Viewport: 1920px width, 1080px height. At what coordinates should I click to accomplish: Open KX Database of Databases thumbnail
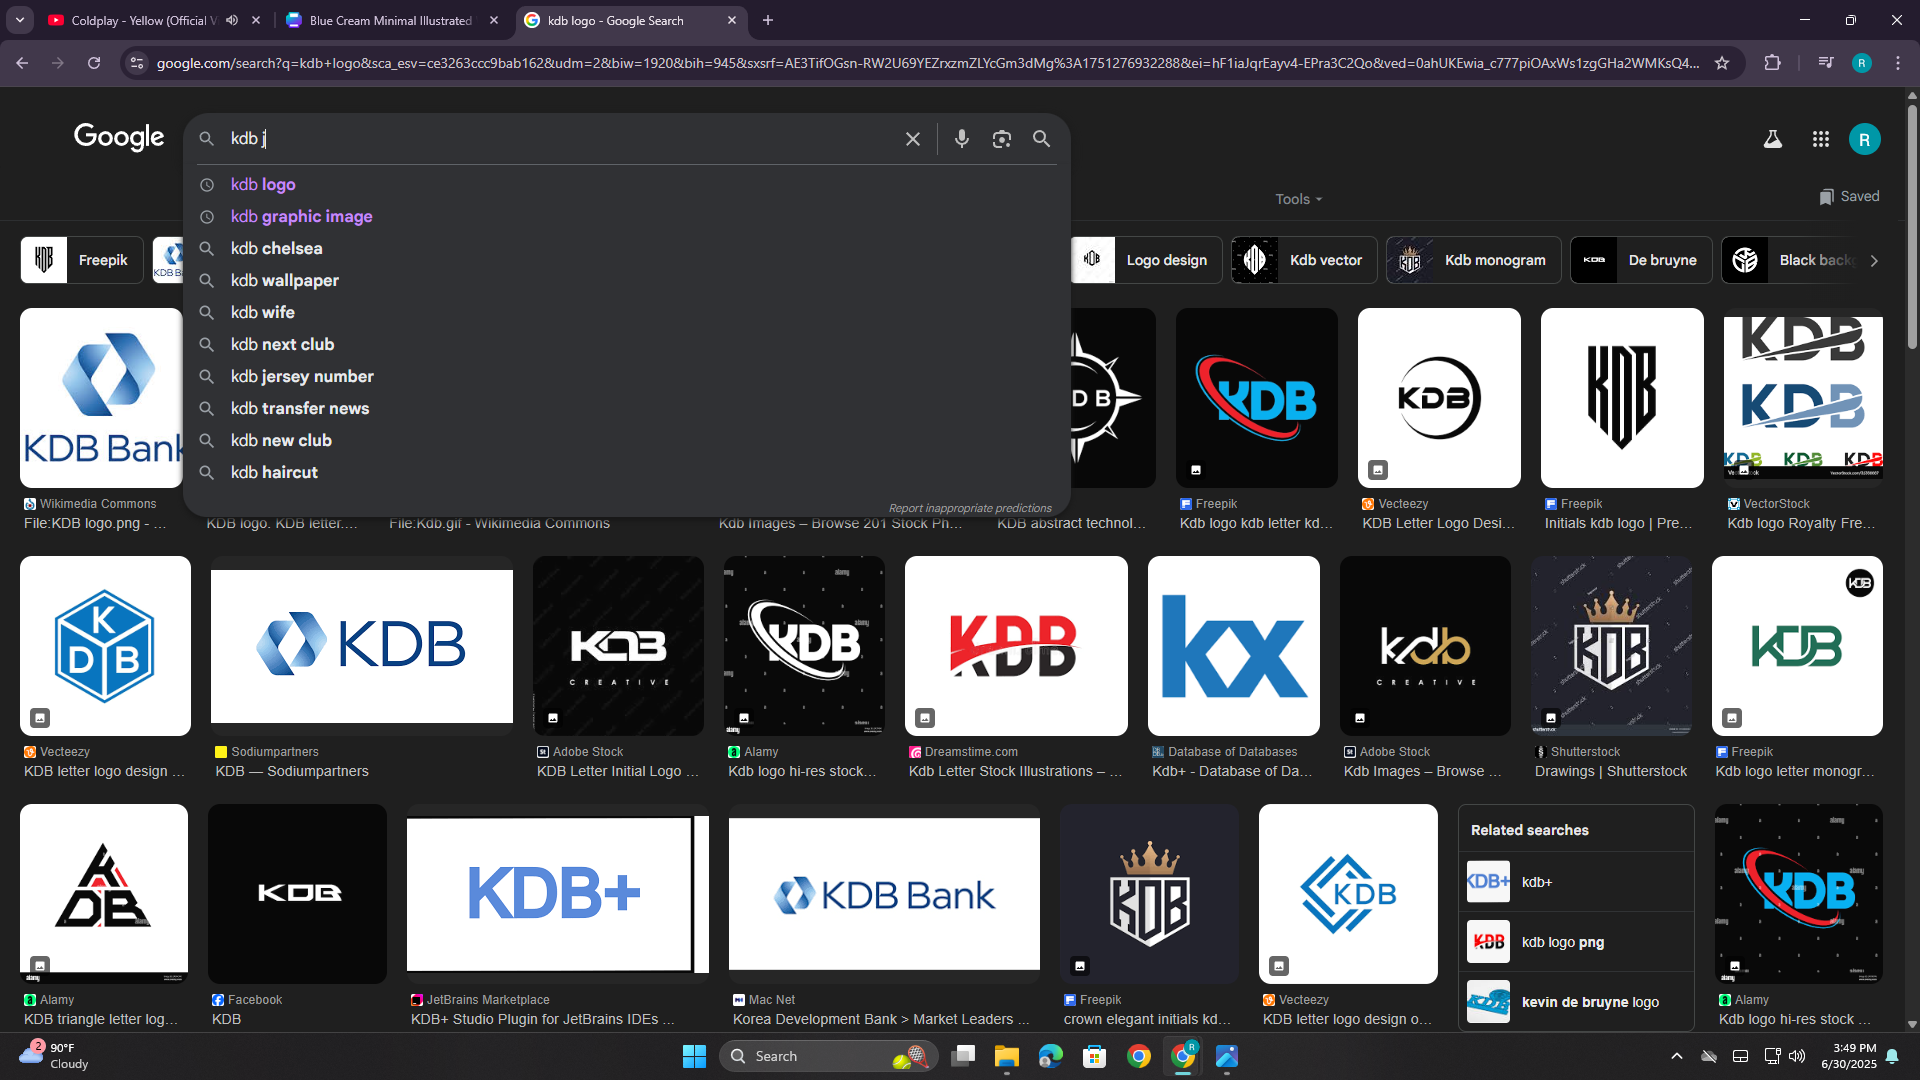coord(1234,646)
